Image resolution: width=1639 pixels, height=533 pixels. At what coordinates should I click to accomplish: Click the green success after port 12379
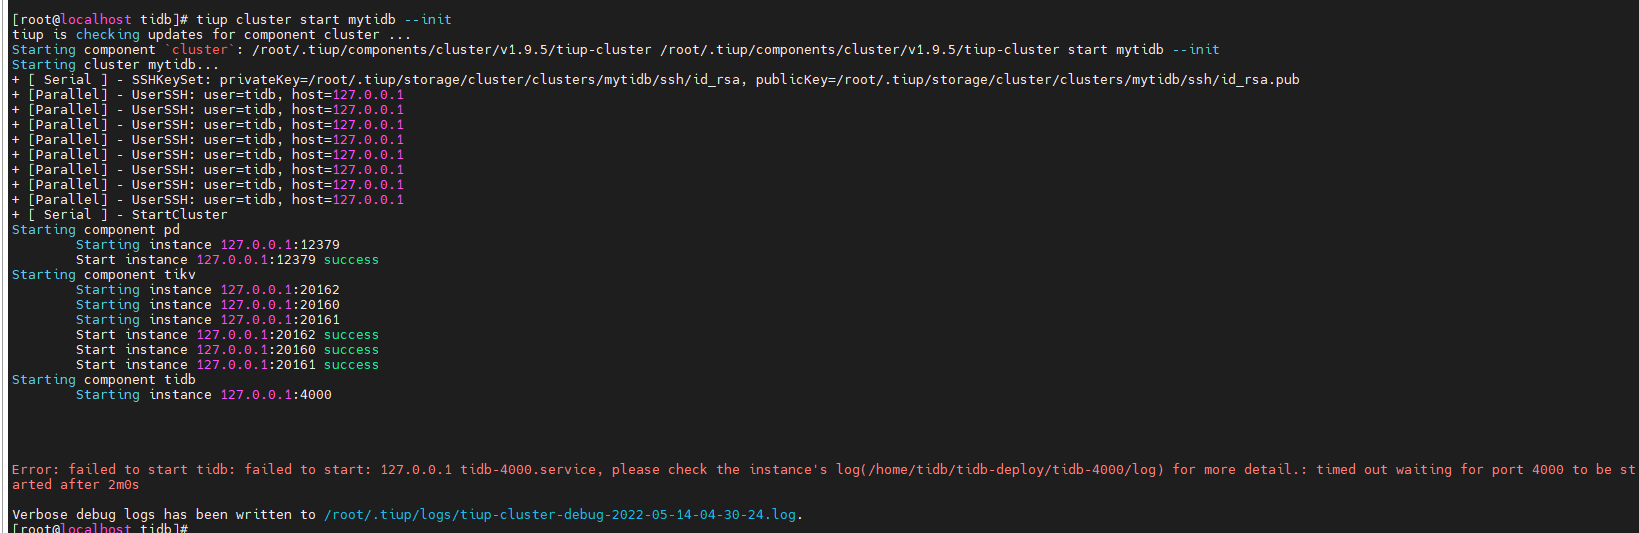351,260
